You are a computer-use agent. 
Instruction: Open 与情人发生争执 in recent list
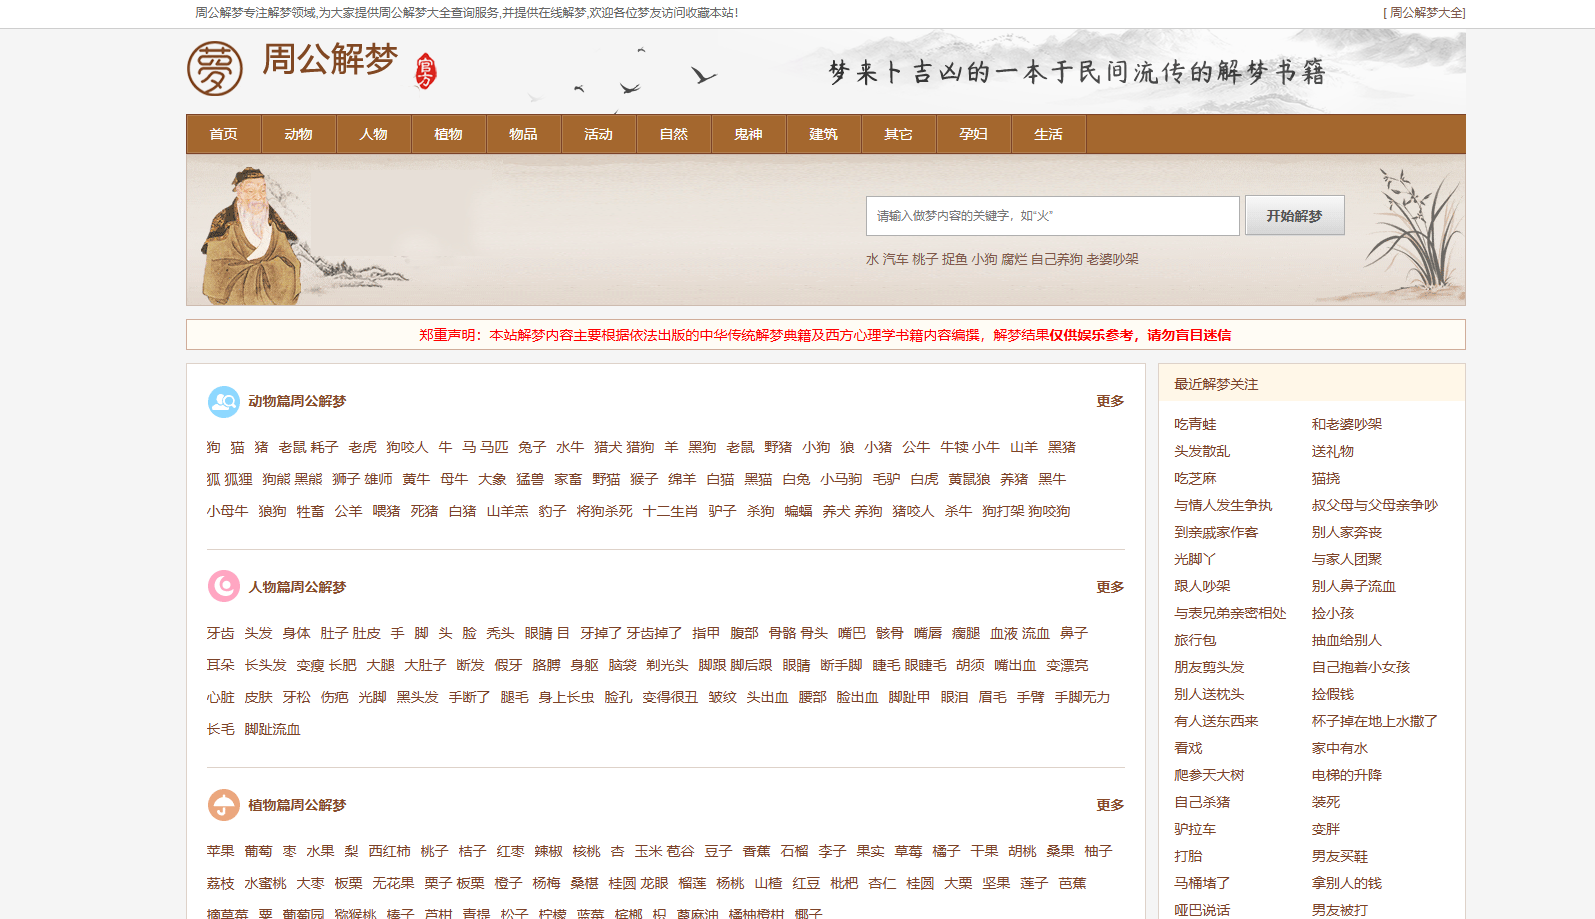[1223, 505]
